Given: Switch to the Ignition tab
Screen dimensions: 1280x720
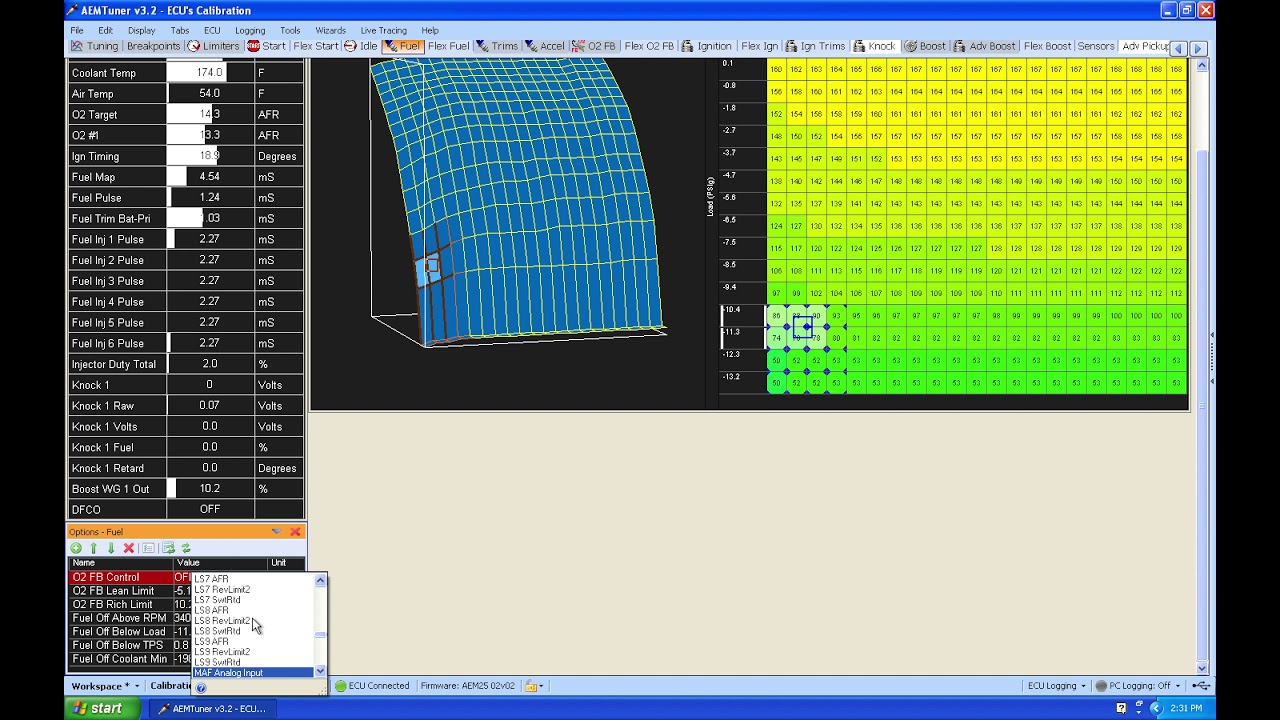Looking at the screenshot, I should click(706, 46).
